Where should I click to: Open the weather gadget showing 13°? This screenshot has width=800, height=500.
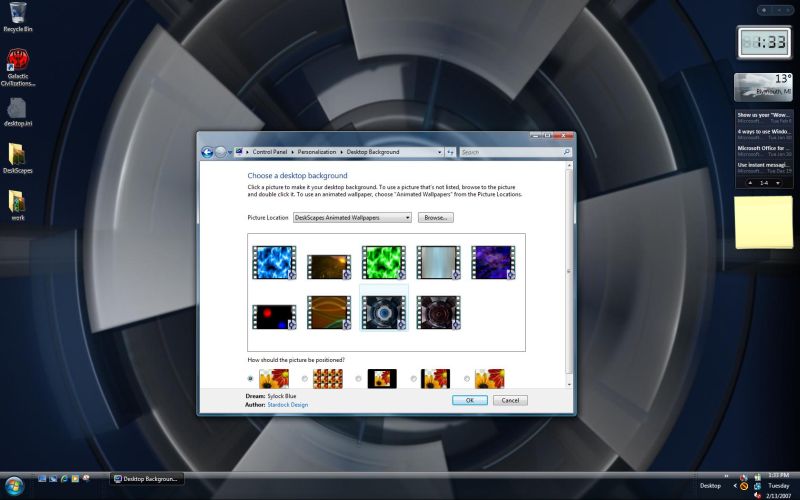[763, 87]
